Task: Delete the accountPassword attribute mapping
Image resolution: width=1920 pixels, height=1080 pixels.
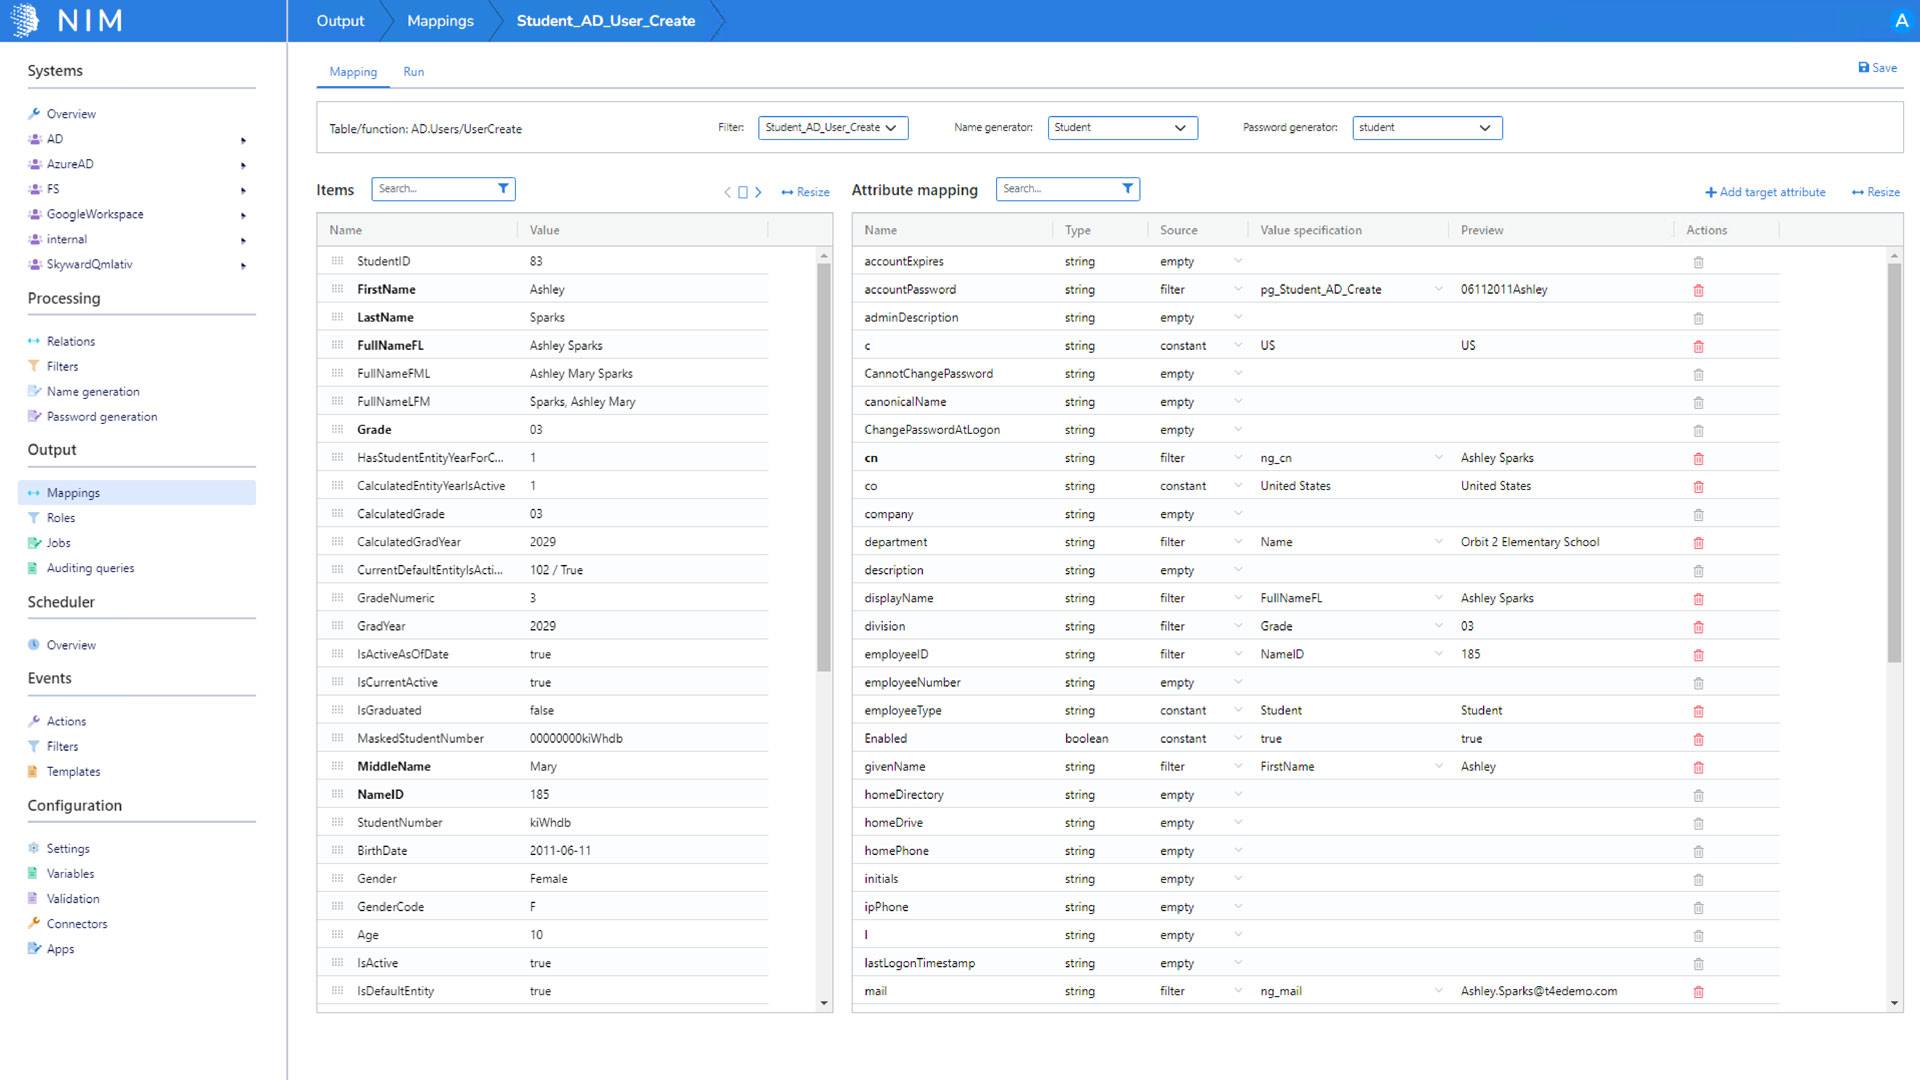Action: tap(1698, 290)
